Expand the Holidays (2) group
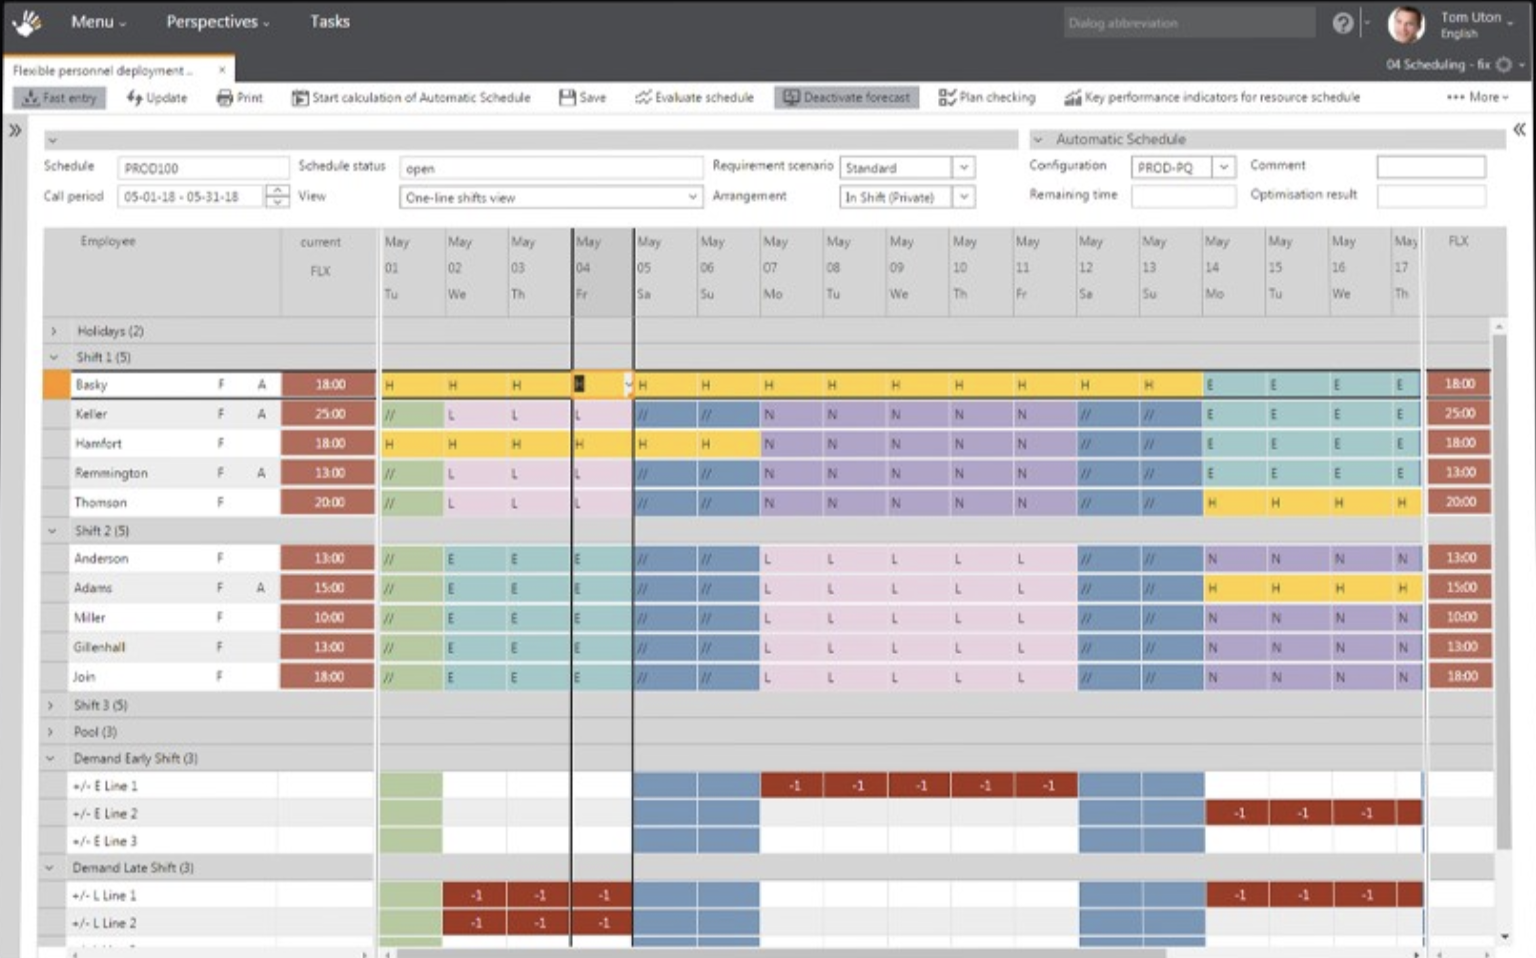This screenshot has height=958, width=1536. coord(53,331)
